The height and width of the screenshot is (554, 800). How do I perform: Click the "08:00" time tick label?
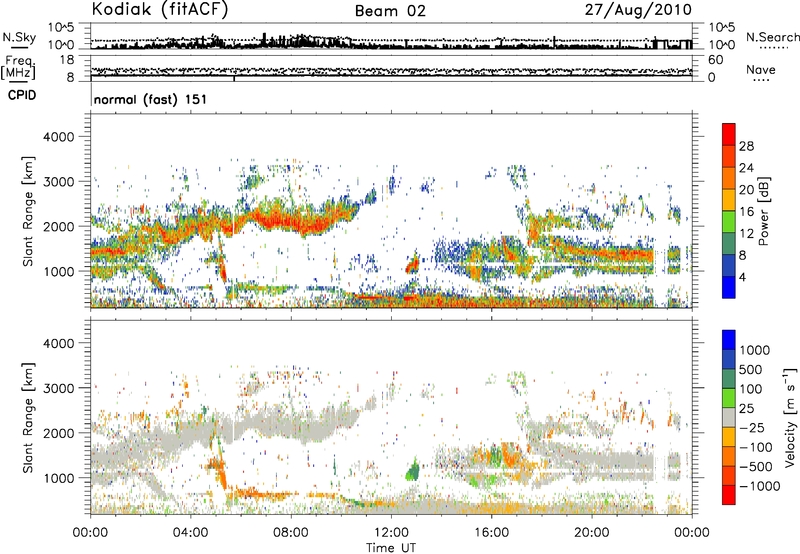[291, 533]
